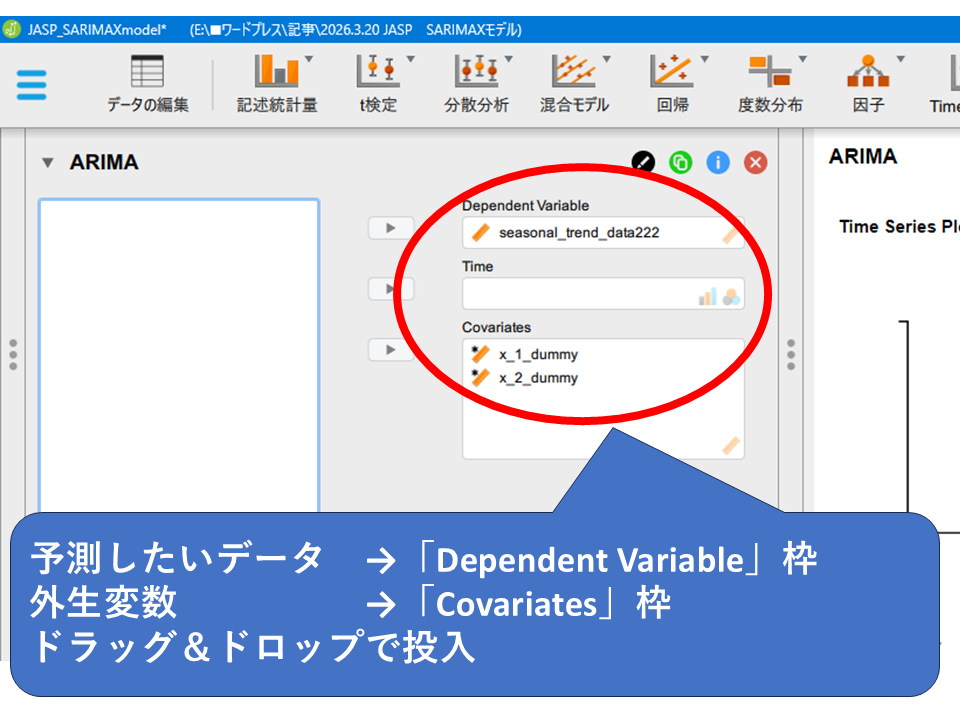
Task: Click the empty Time variable field
Action: pos(580,294)
